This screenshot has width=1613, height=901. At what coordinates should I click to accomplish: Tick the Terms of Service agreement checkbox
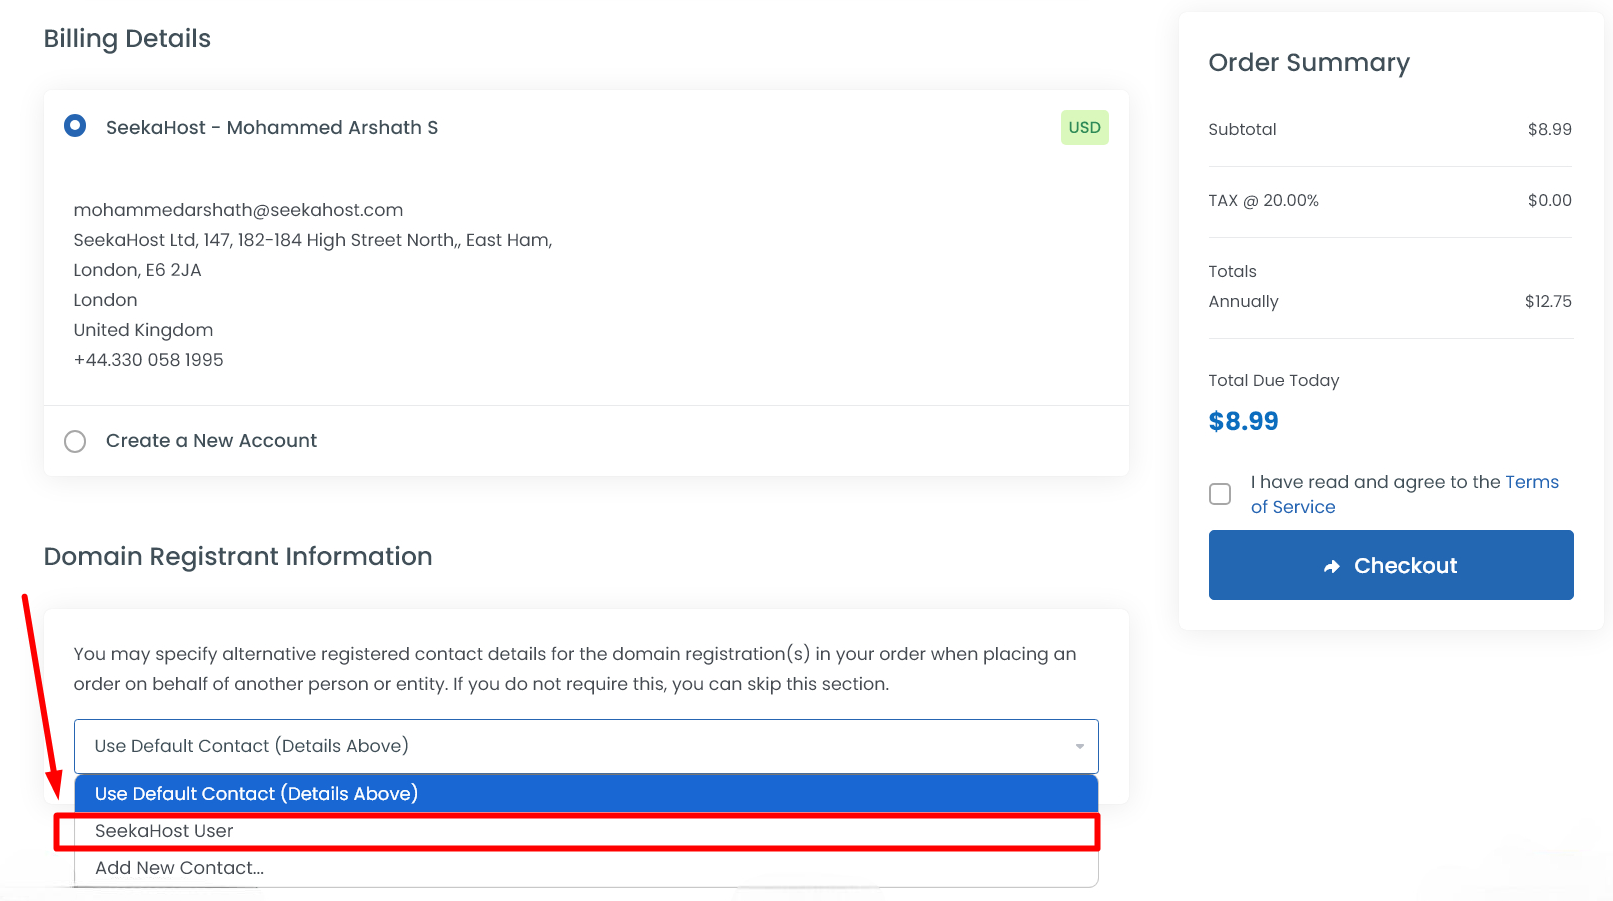coord(1220,494)
